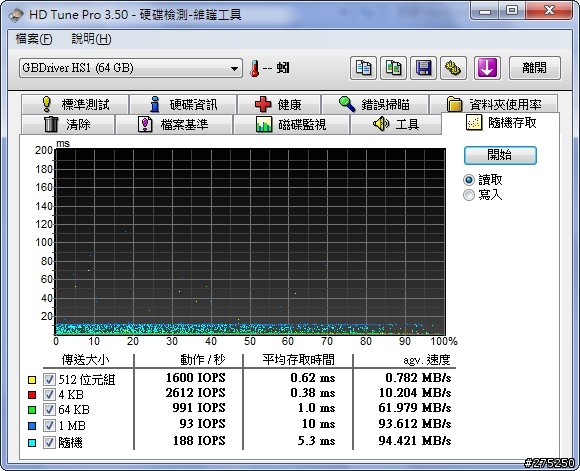580x471 pixels.
Task: Switch to the 標準測試 tab
Action: [x=75, y=104]
